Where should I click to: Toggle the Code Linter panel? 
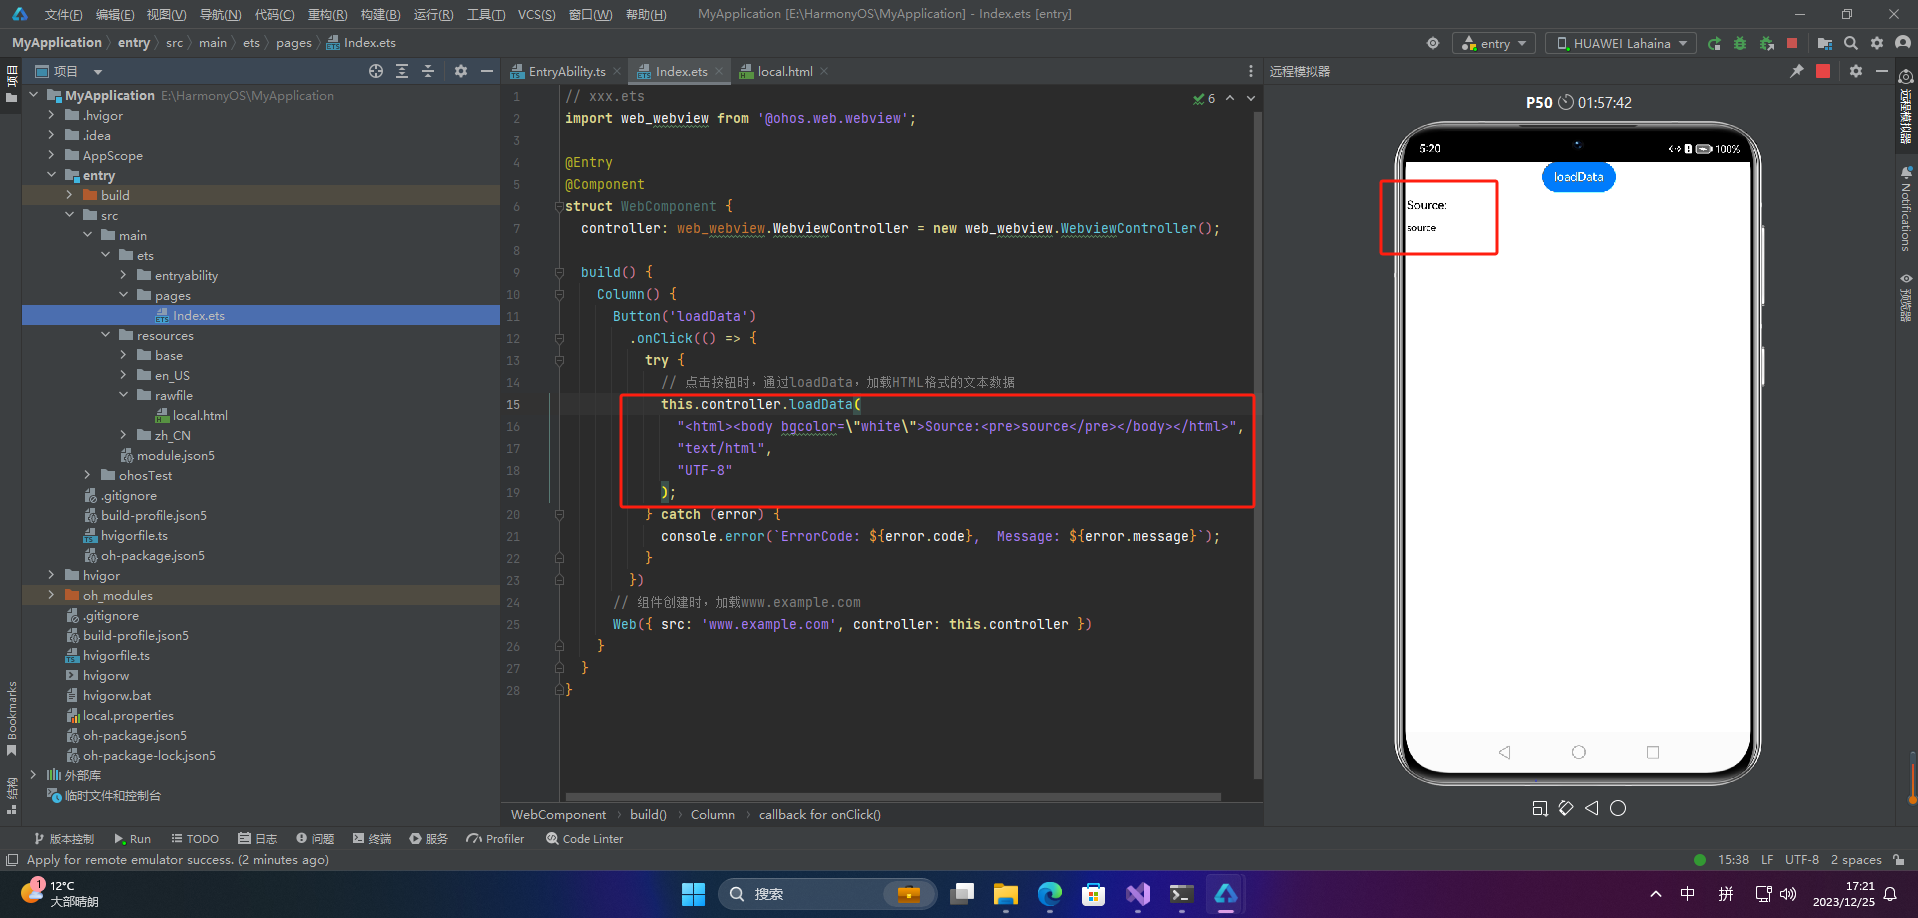tap(584, 839)
